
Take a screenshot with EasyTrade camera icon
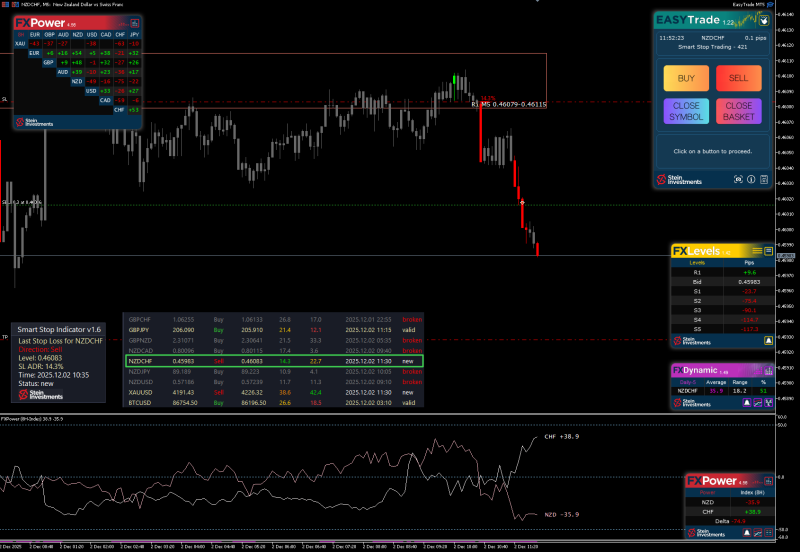click(x=738, y=179)
